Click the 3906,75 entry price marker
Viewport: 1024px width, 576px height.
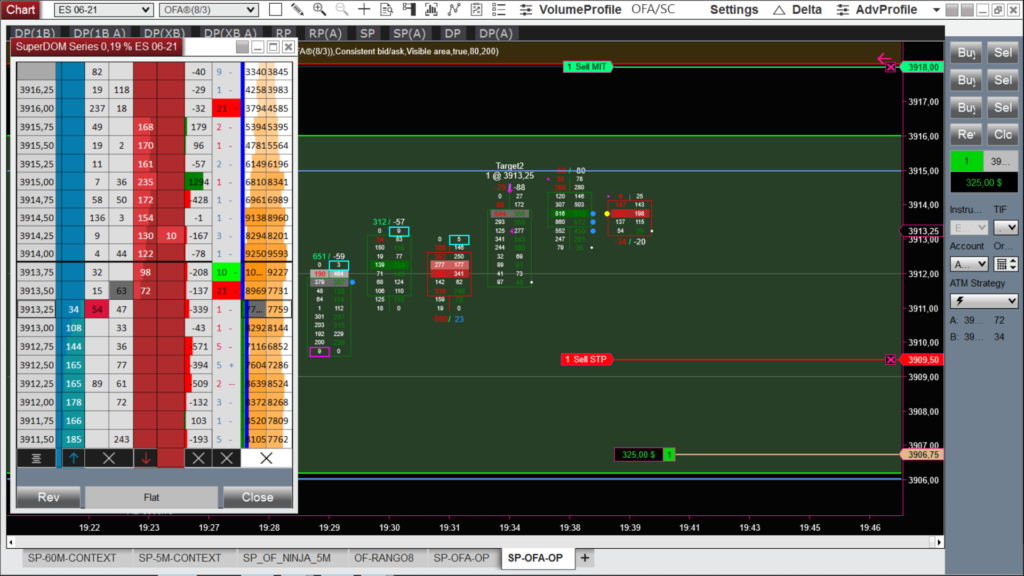[922, 455]
